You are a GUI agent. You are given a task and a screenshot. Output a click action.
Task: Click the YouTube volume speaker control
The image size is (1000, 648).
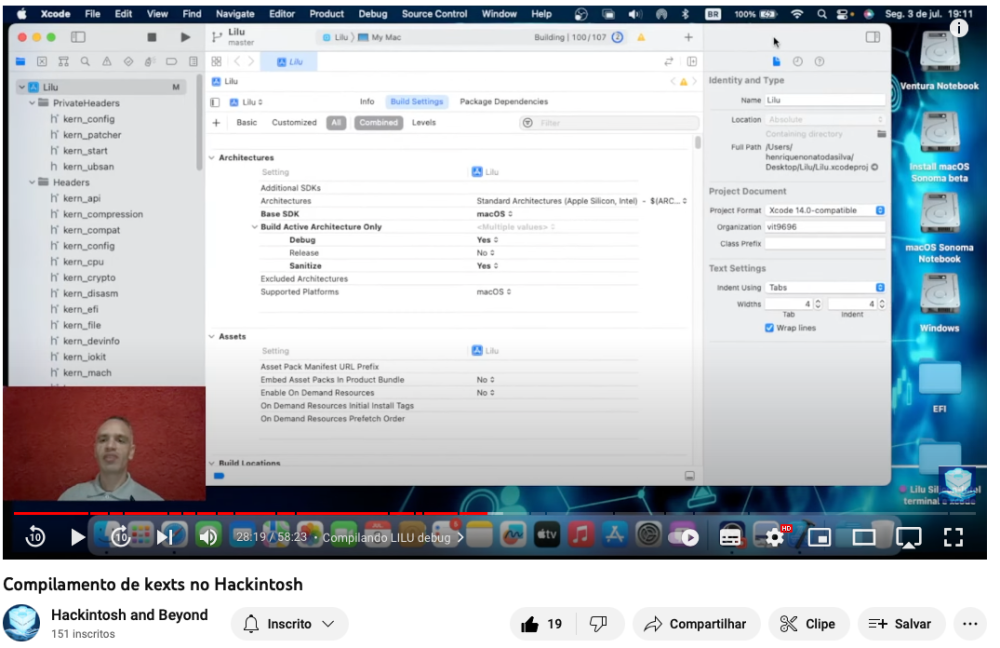pyautogui.click(x=209, y=538)
